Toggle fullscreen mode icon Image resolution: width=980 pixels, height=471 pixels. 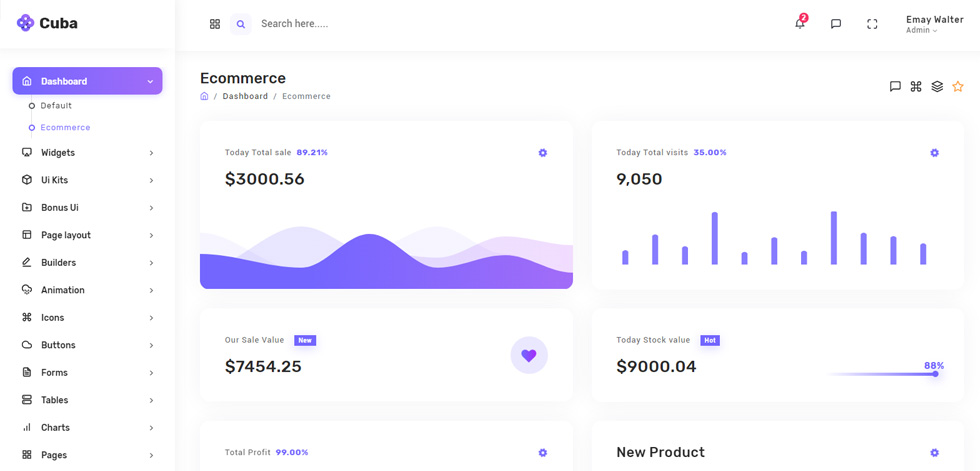[x=872, y=24]
